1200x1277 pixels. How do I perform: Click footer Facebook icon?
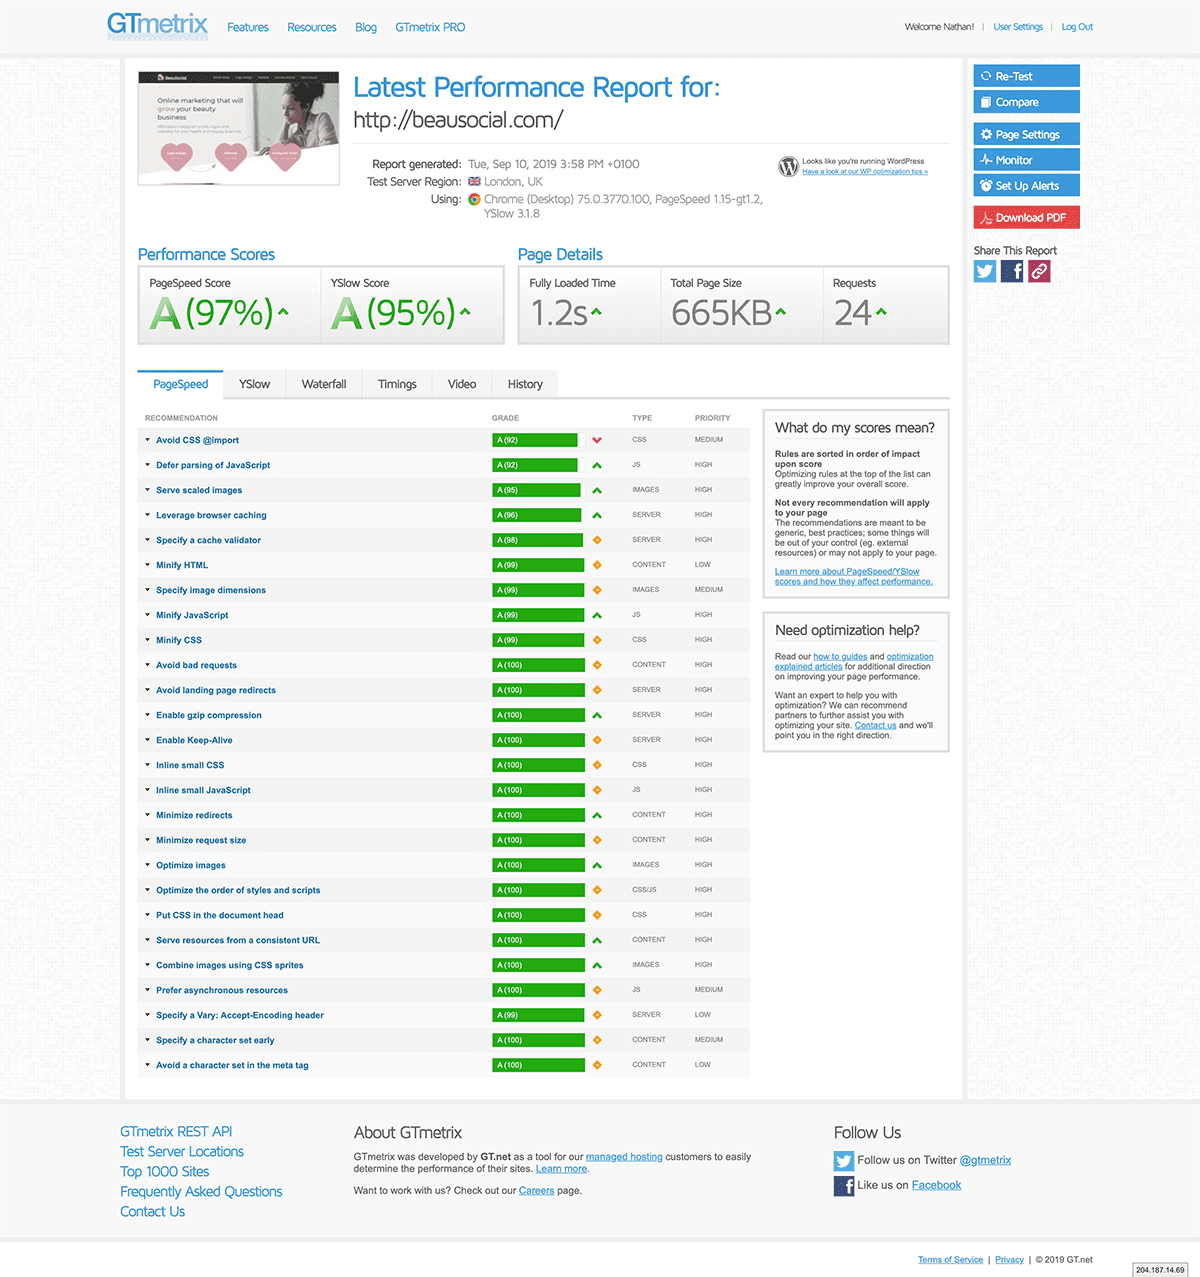(844, 1186)
